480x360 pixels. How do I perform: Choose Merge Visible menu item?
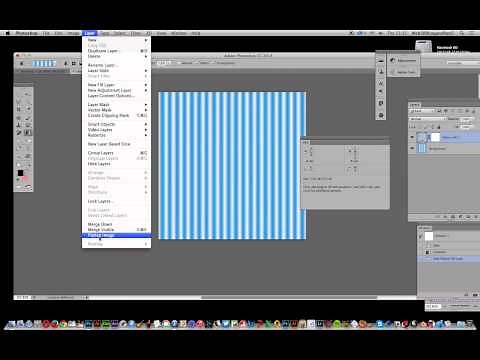[x=116, y=230]
